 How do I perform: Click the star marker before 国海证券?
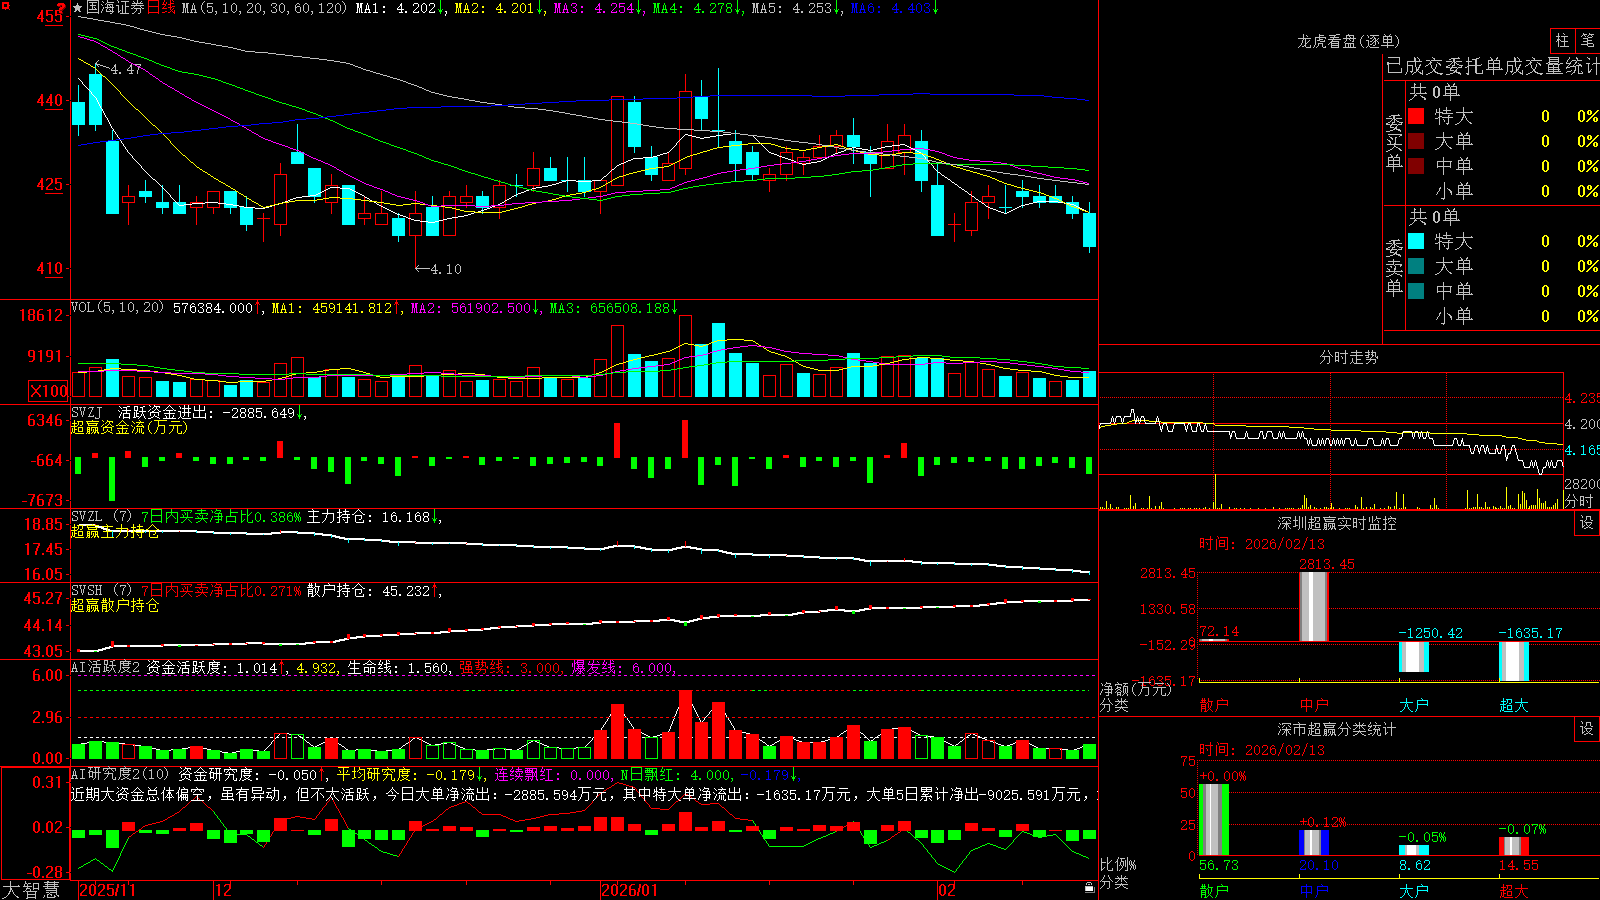pos(78,8)
